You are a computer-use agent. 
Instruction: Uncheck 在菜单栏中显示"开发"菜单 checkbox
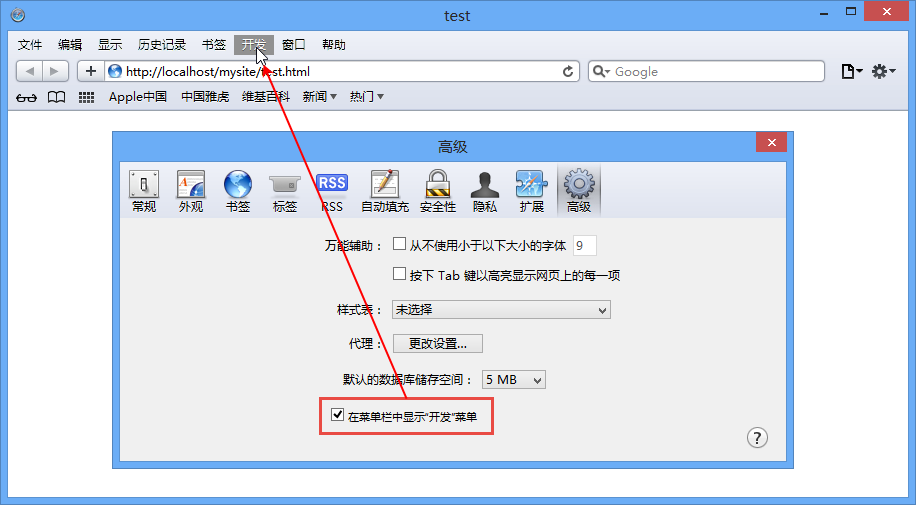click(337, 415)
